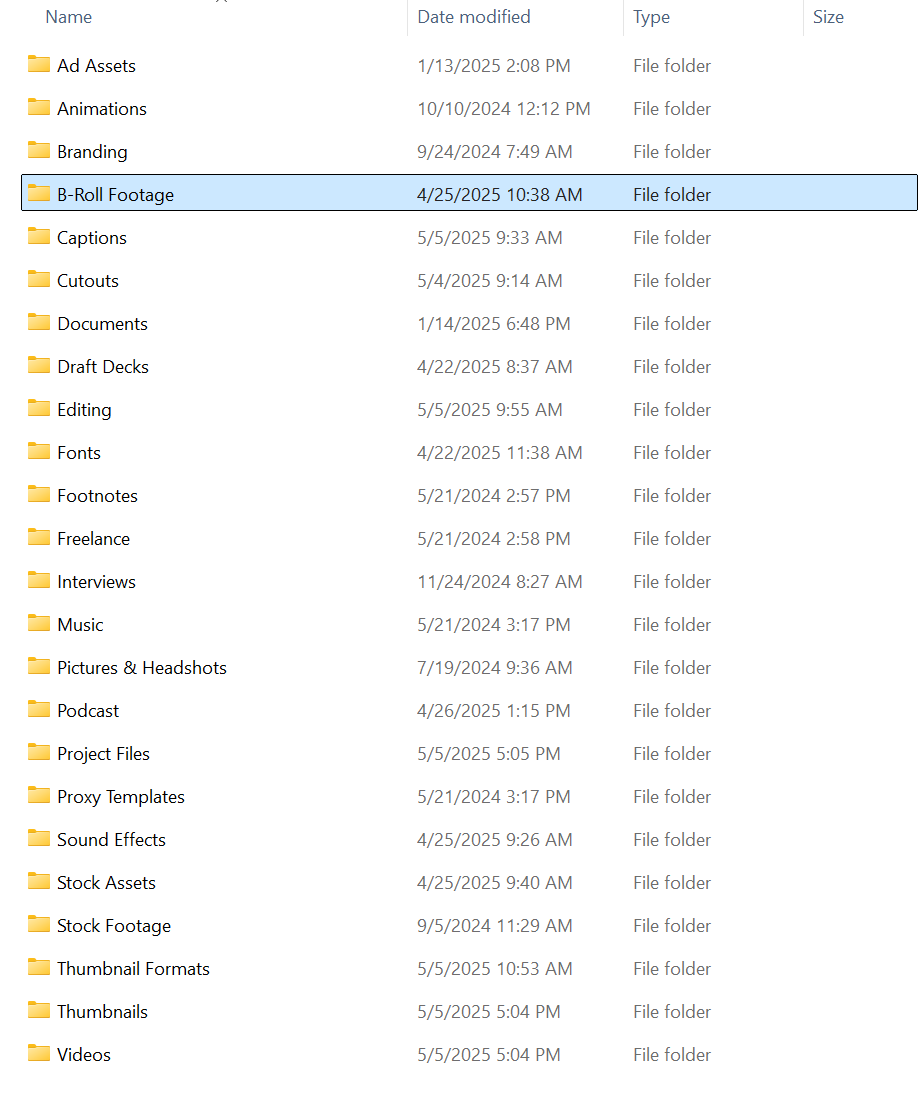Image resolution: width=921 pixels, height=1106 pixels.
Task: Click the Project Files folder icon
Action: tap(39, 753)
